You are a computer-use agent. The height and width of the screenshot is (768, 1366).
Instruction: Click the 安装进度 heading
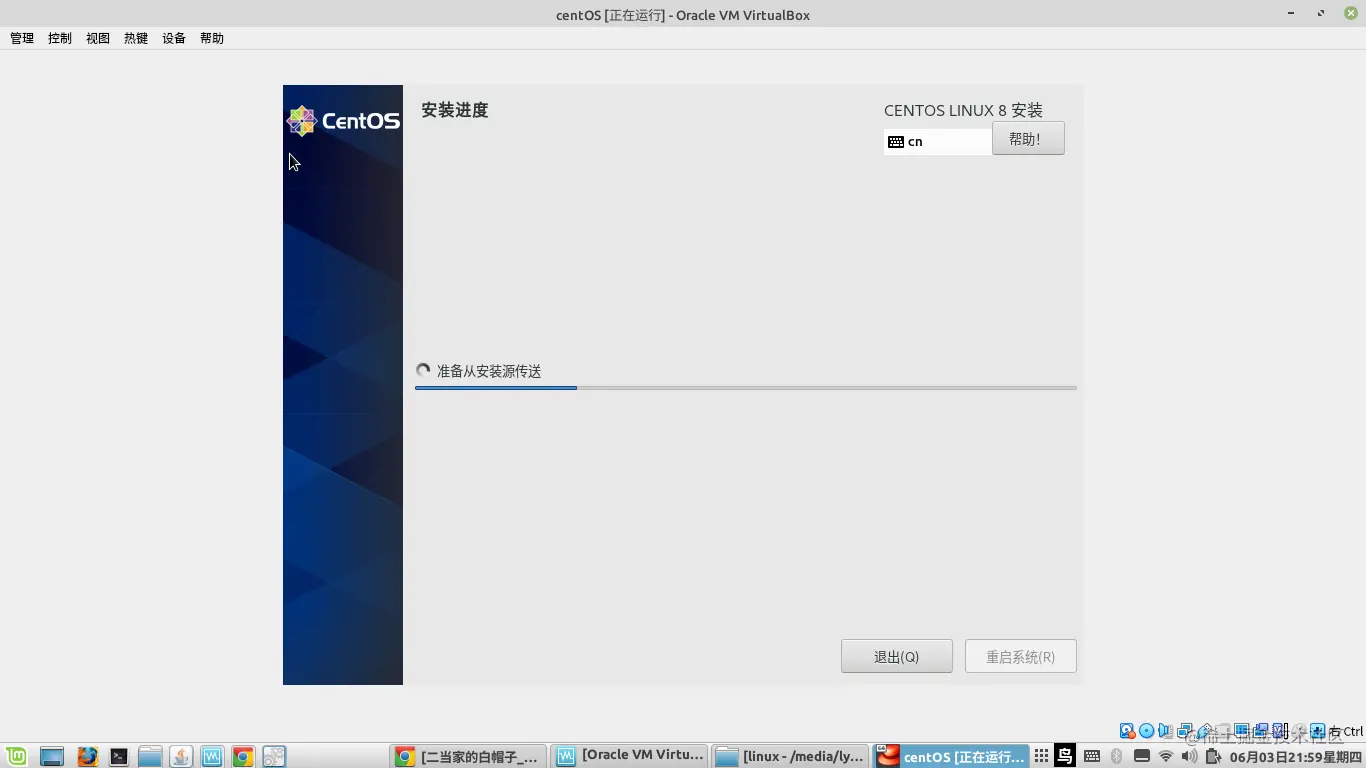455,110
